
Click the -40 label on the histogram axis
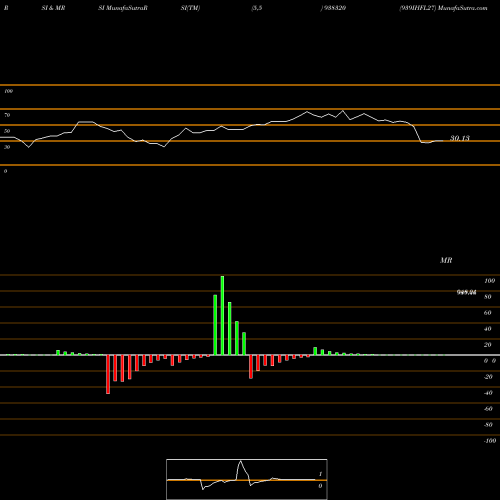click(488, 393)
